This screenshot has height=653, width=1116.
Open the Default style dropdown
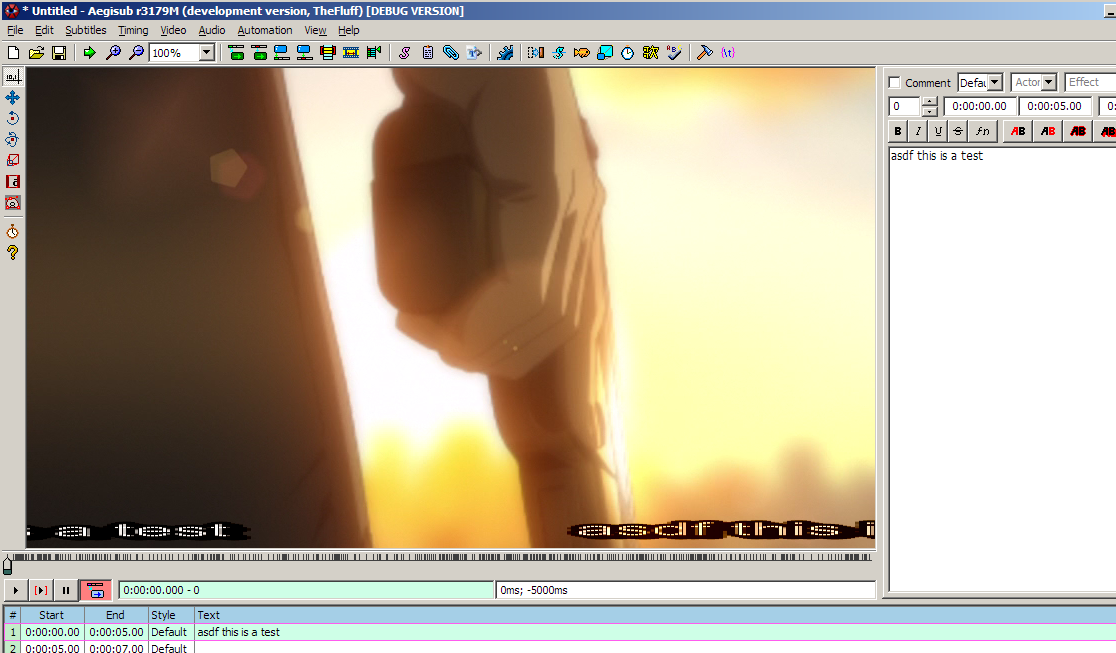[995, 83]
